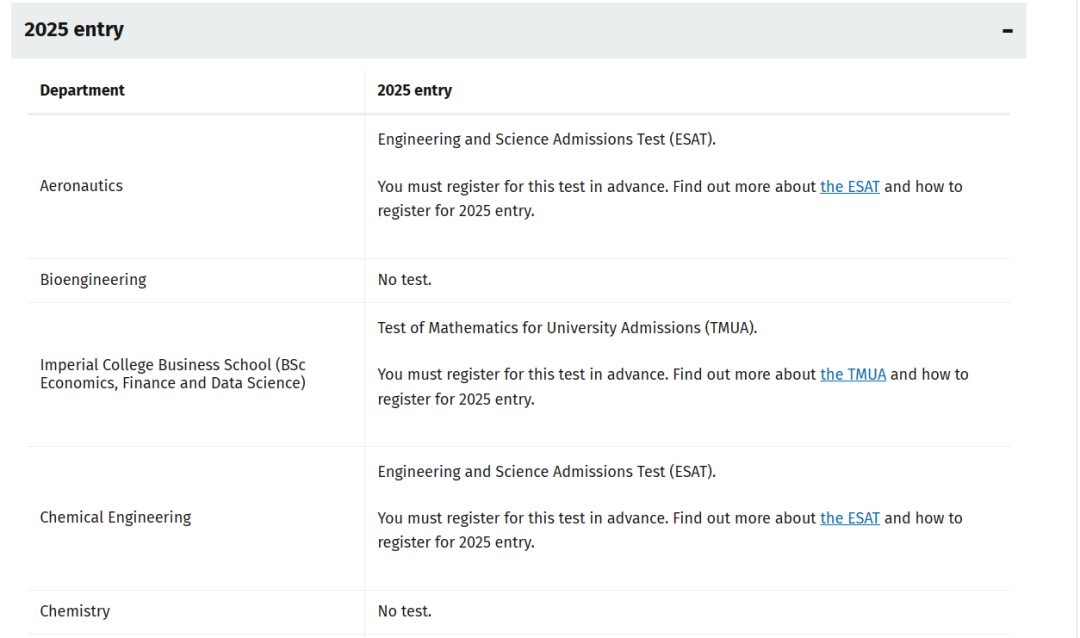Click the Imperial College Business School department name

pos(172,374)
